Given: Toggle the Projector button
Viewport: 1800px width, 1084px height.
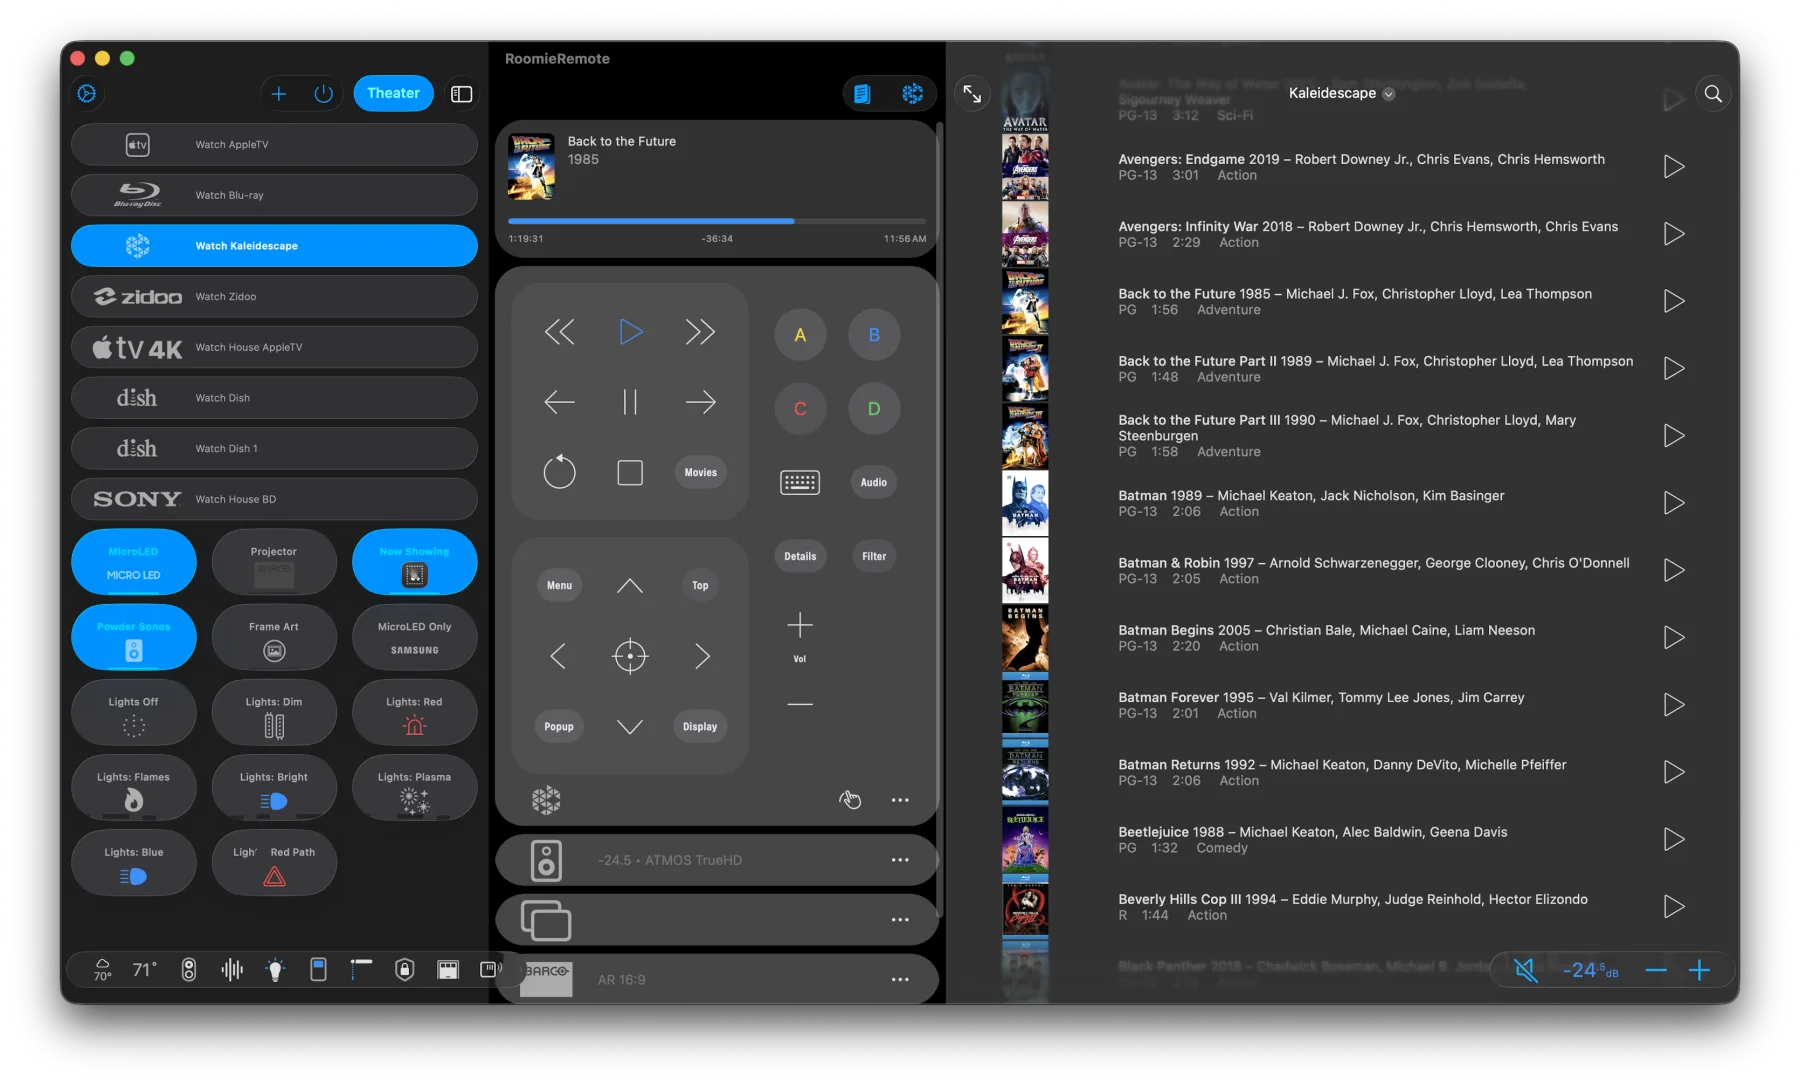Looking at the screenshot, I should [x=274, y=563].
